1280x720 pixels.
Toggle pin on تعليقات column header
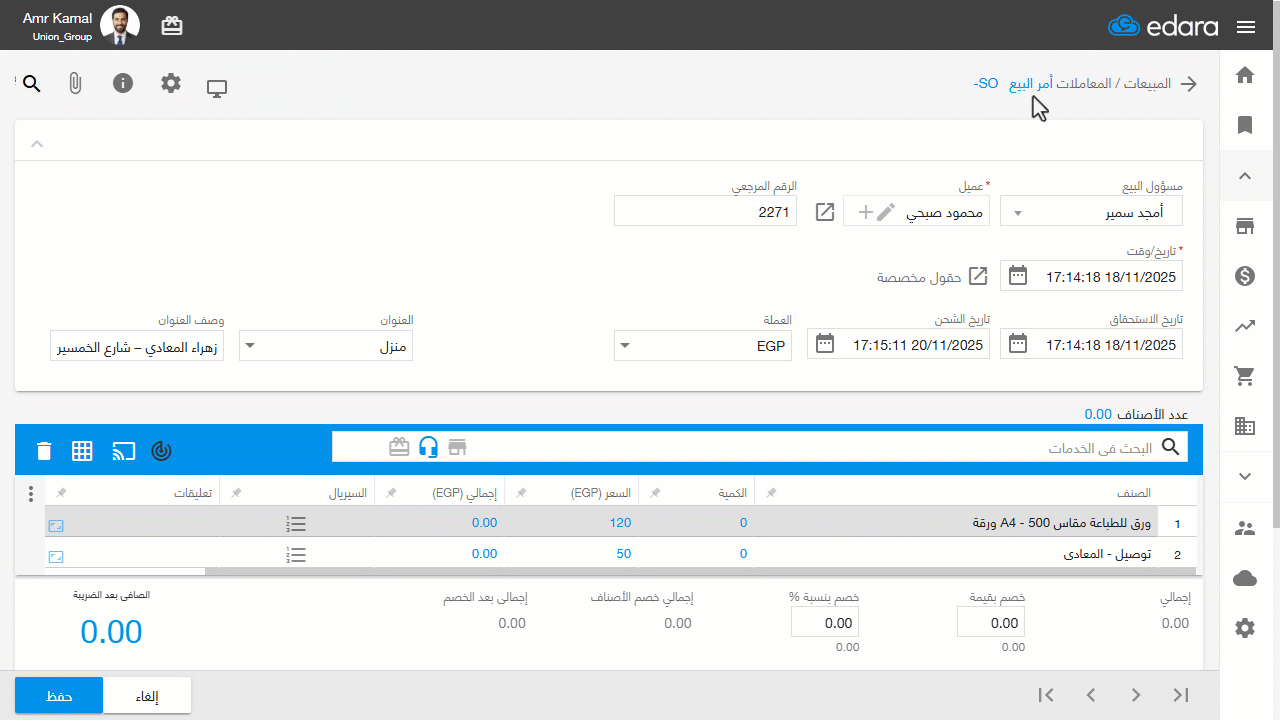[62, 493]
